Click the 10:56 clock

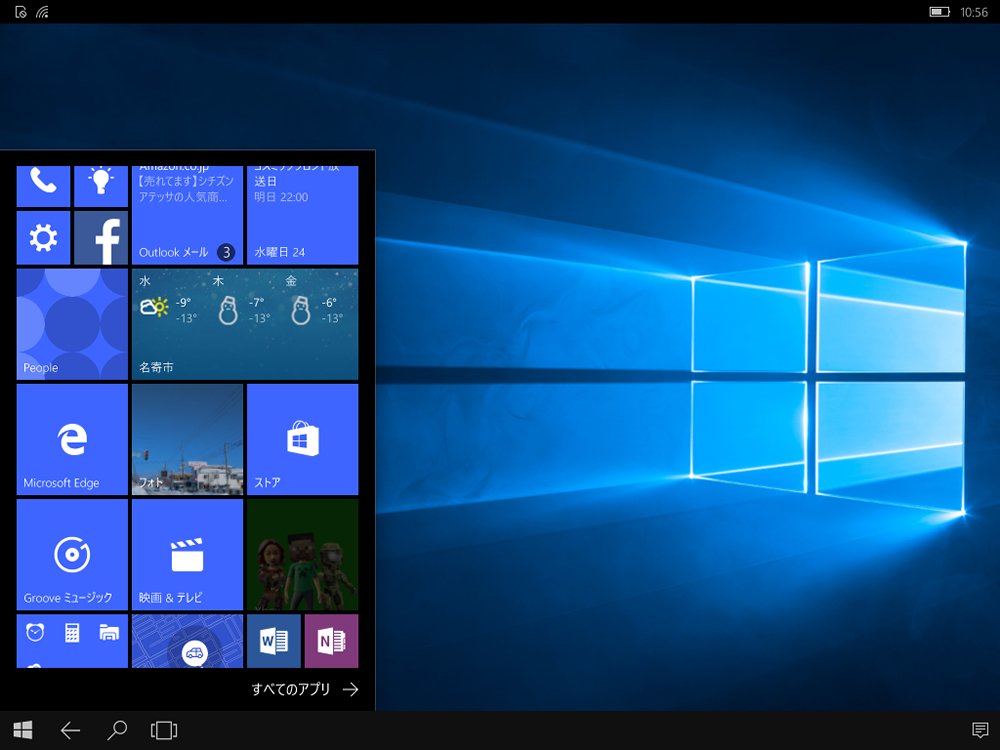[974, 12]
